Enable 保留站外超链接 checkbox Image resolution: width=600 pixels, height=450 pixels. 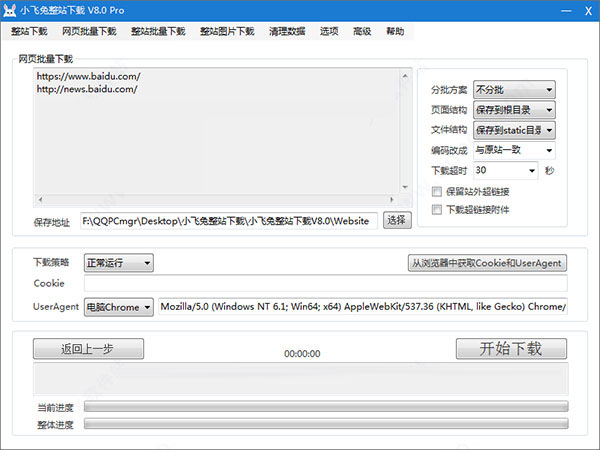[437, 191]
